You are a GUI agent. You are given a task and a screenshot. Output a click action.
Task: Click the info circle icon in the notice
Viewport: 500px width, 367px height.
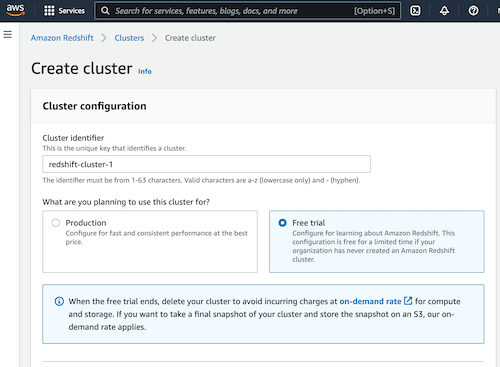coord(59,302)
